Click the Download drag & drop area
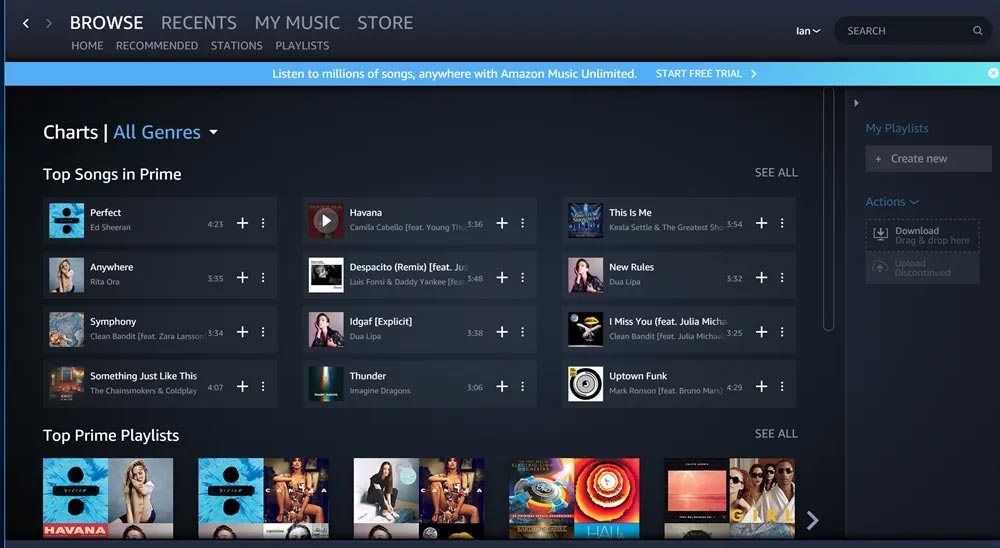1000x548 pixels. coord(922,235)
